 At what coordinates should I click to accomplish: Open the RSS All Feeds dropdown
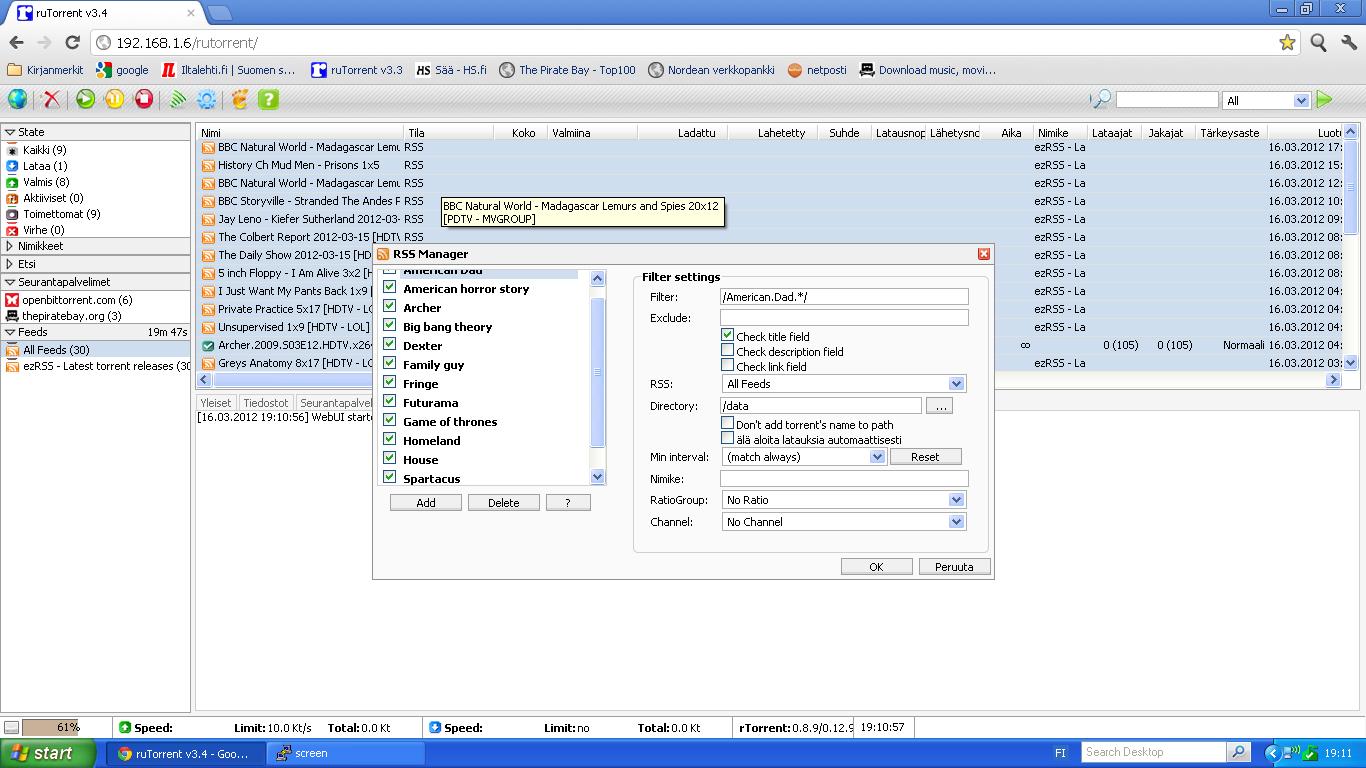[843, 384]
